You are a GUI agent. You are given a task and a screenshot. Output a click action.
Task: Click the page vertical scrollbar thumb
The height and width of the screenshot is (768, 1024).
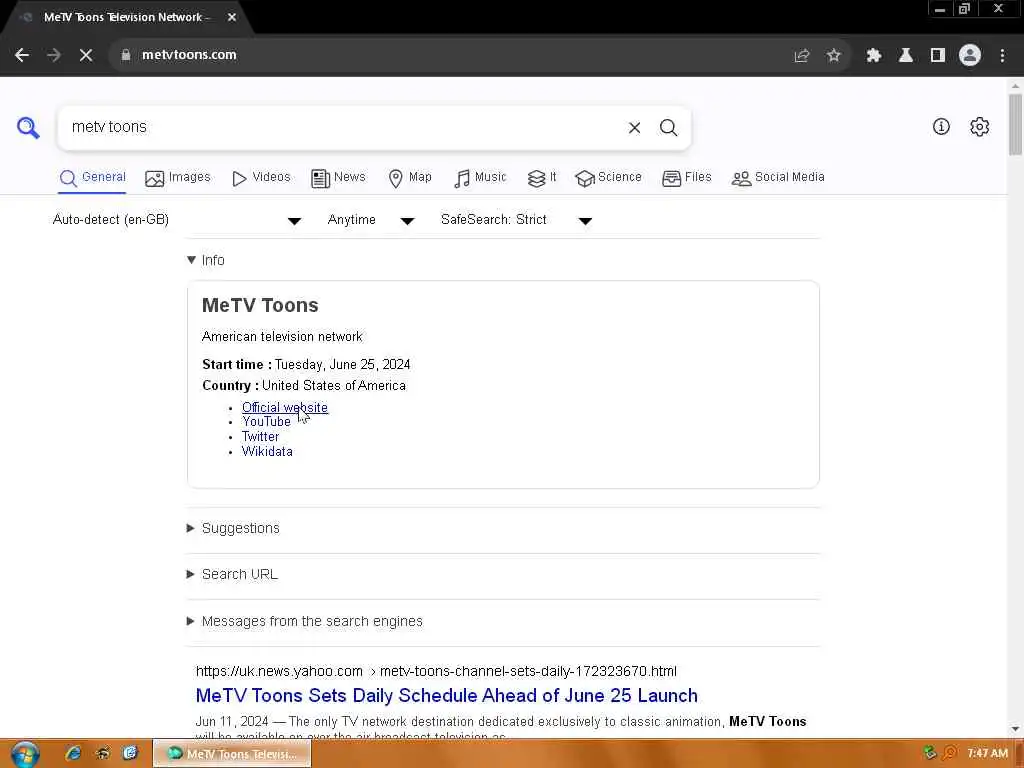[x=1015, y=124]
